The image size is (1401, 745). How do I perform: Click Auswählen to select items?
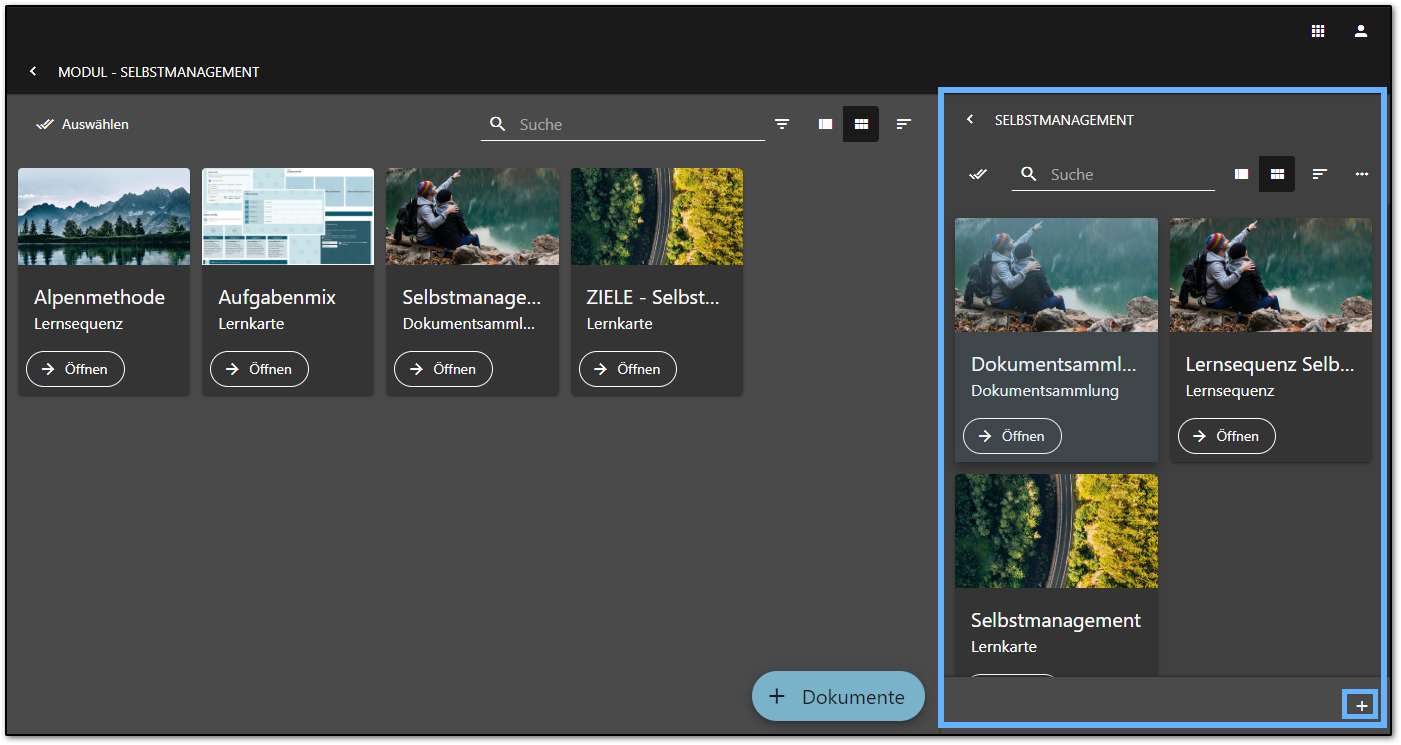pos(82,125)
